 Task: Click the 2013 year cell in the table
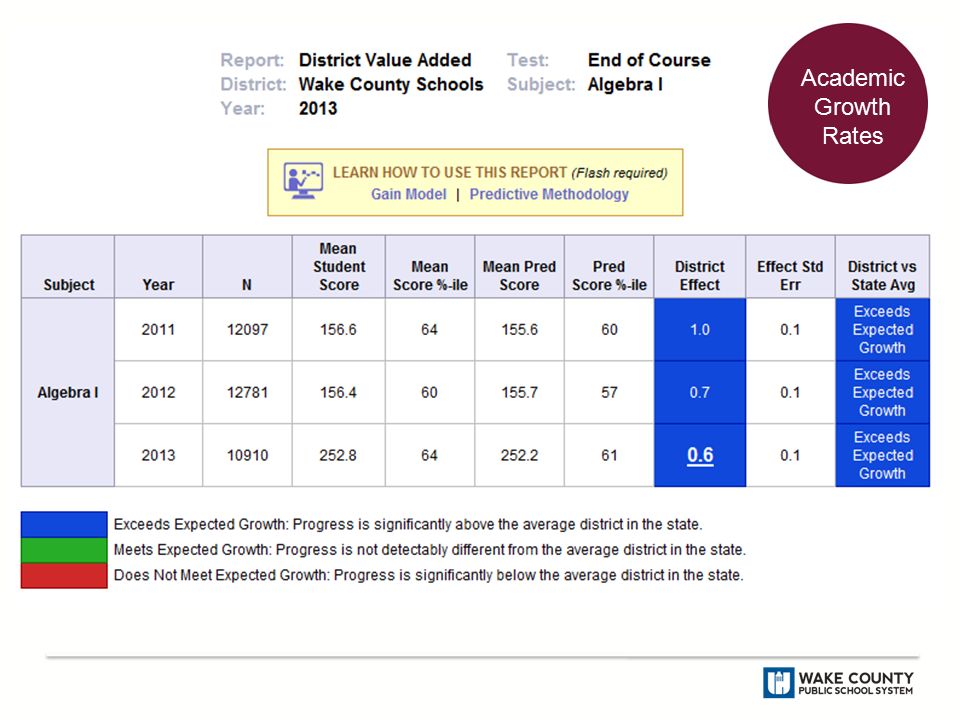(x=158, y=456)
